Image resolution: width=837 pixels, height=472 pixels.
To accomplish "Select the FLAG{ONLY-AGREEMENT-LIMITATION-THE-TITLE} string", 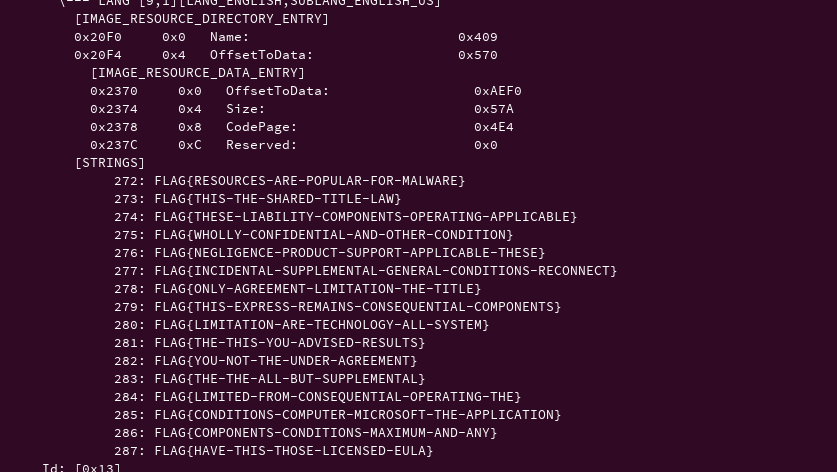I will coord(317,289).
